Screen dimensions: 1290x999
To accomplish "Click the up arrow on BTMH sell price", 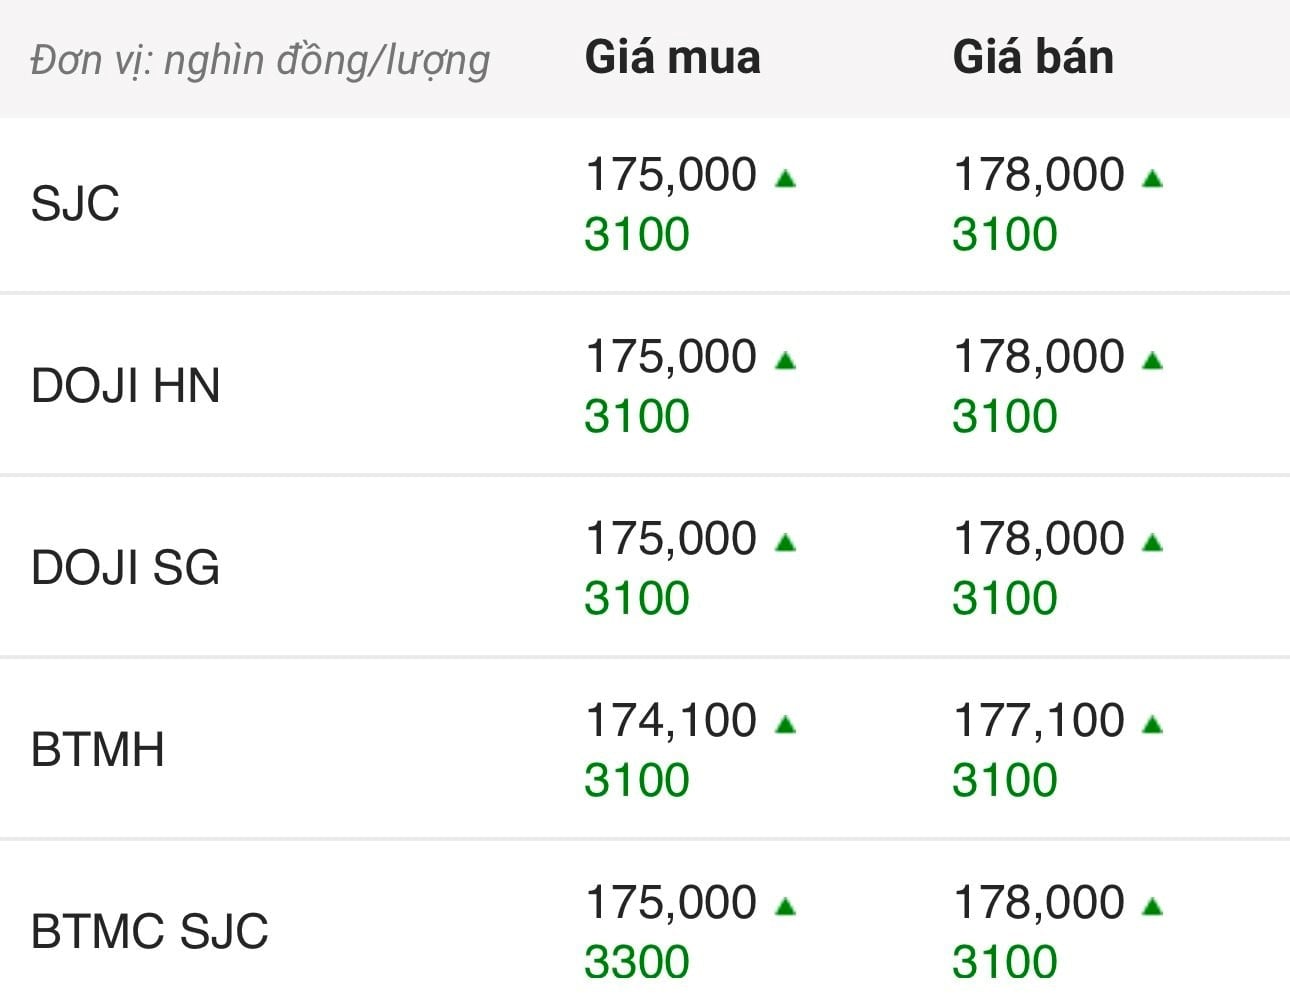I will coord(1152,725).
